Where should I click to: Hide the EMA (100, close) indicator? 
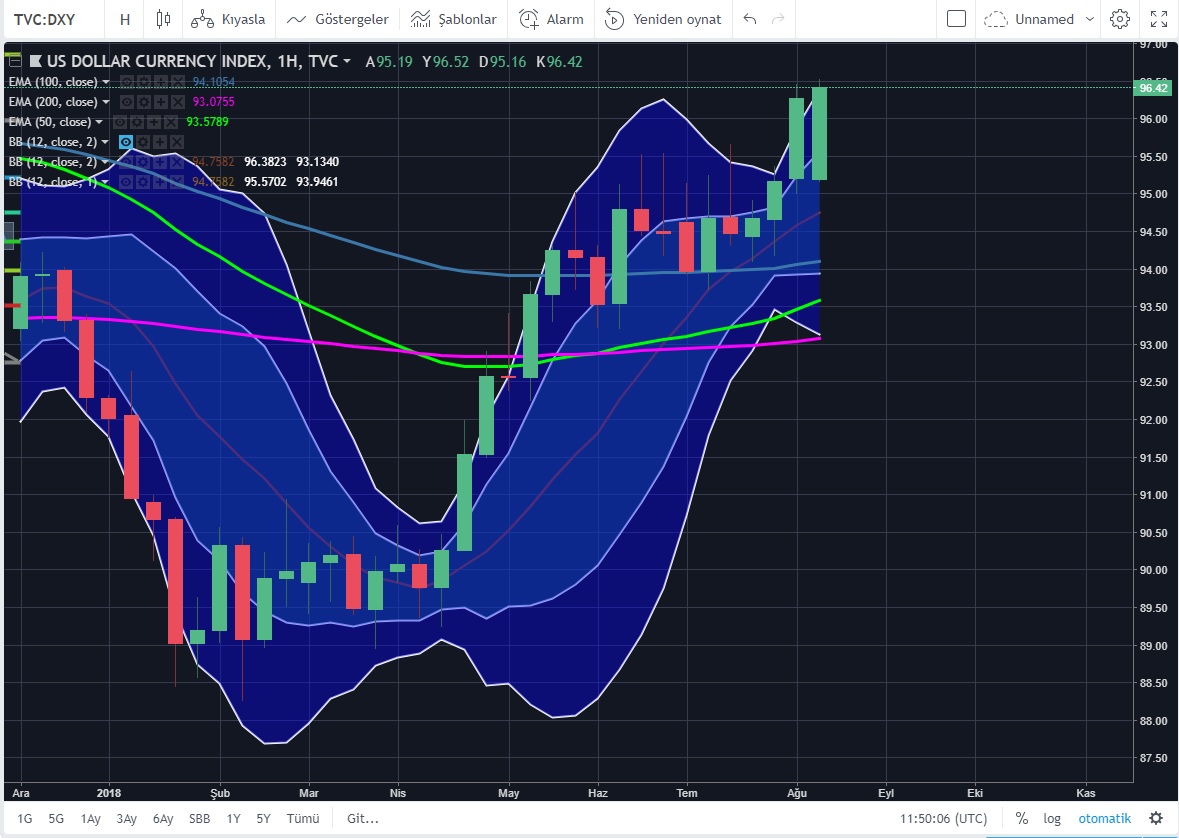(x=127, y=81)
